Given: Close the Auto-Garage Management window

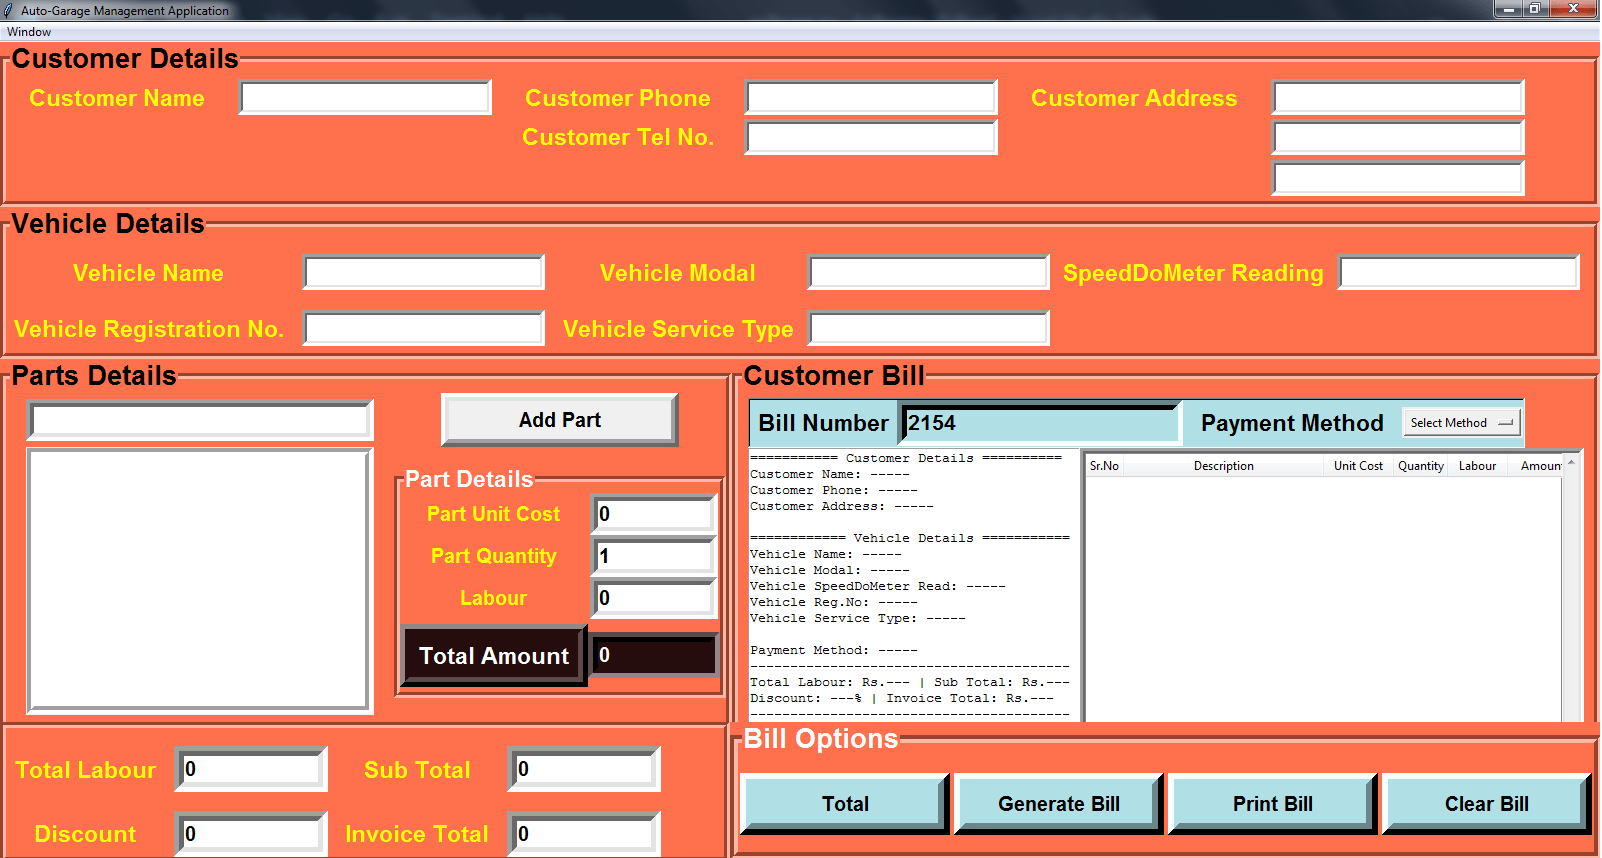Looking at the screenshot, I should click(1574, 9).
